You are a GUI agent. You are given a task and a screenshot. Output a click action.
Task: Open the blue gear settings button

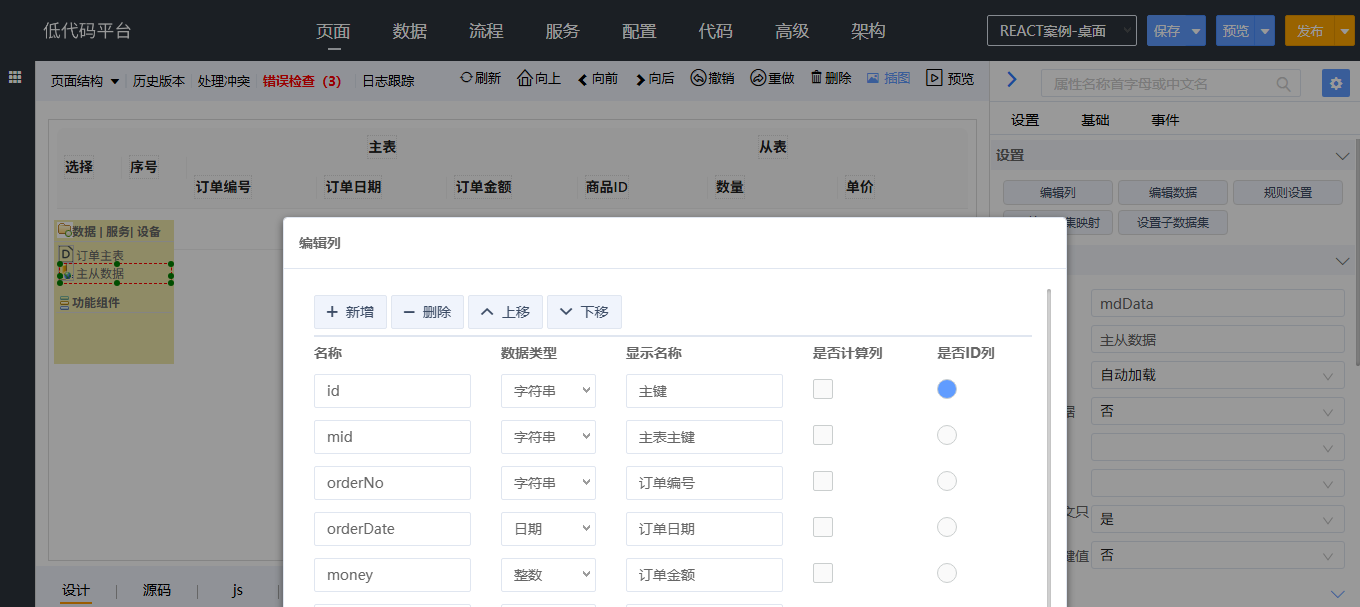(x=1335, y=83)
